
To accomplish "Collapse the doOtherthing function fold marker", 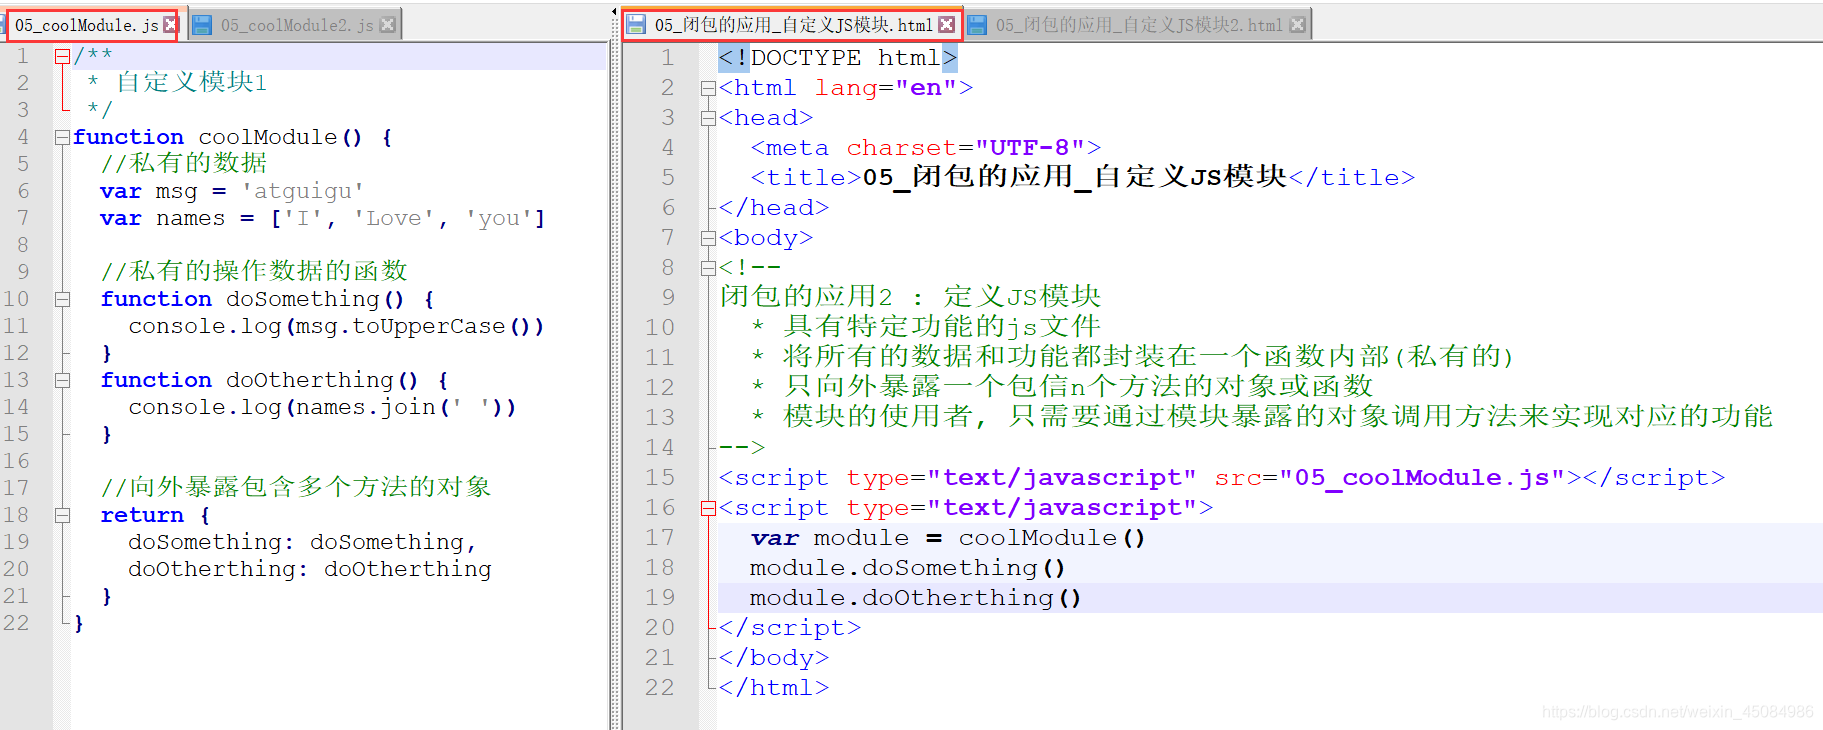I will 62,380.
